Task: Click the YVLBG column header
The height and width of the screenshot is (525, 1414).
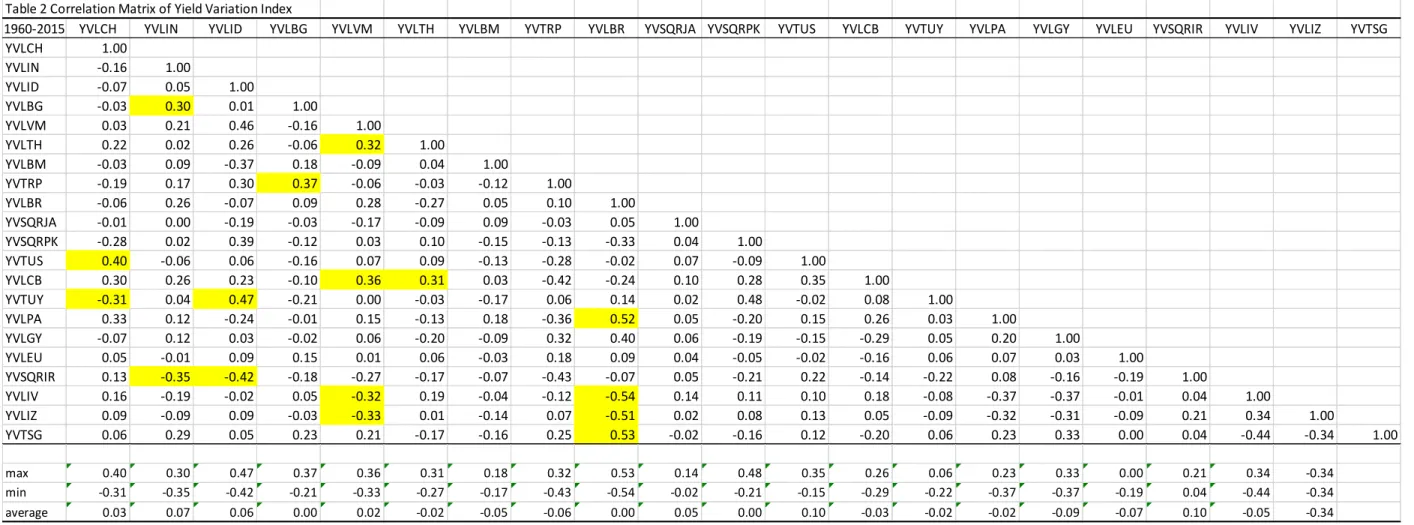Action: 288,28
